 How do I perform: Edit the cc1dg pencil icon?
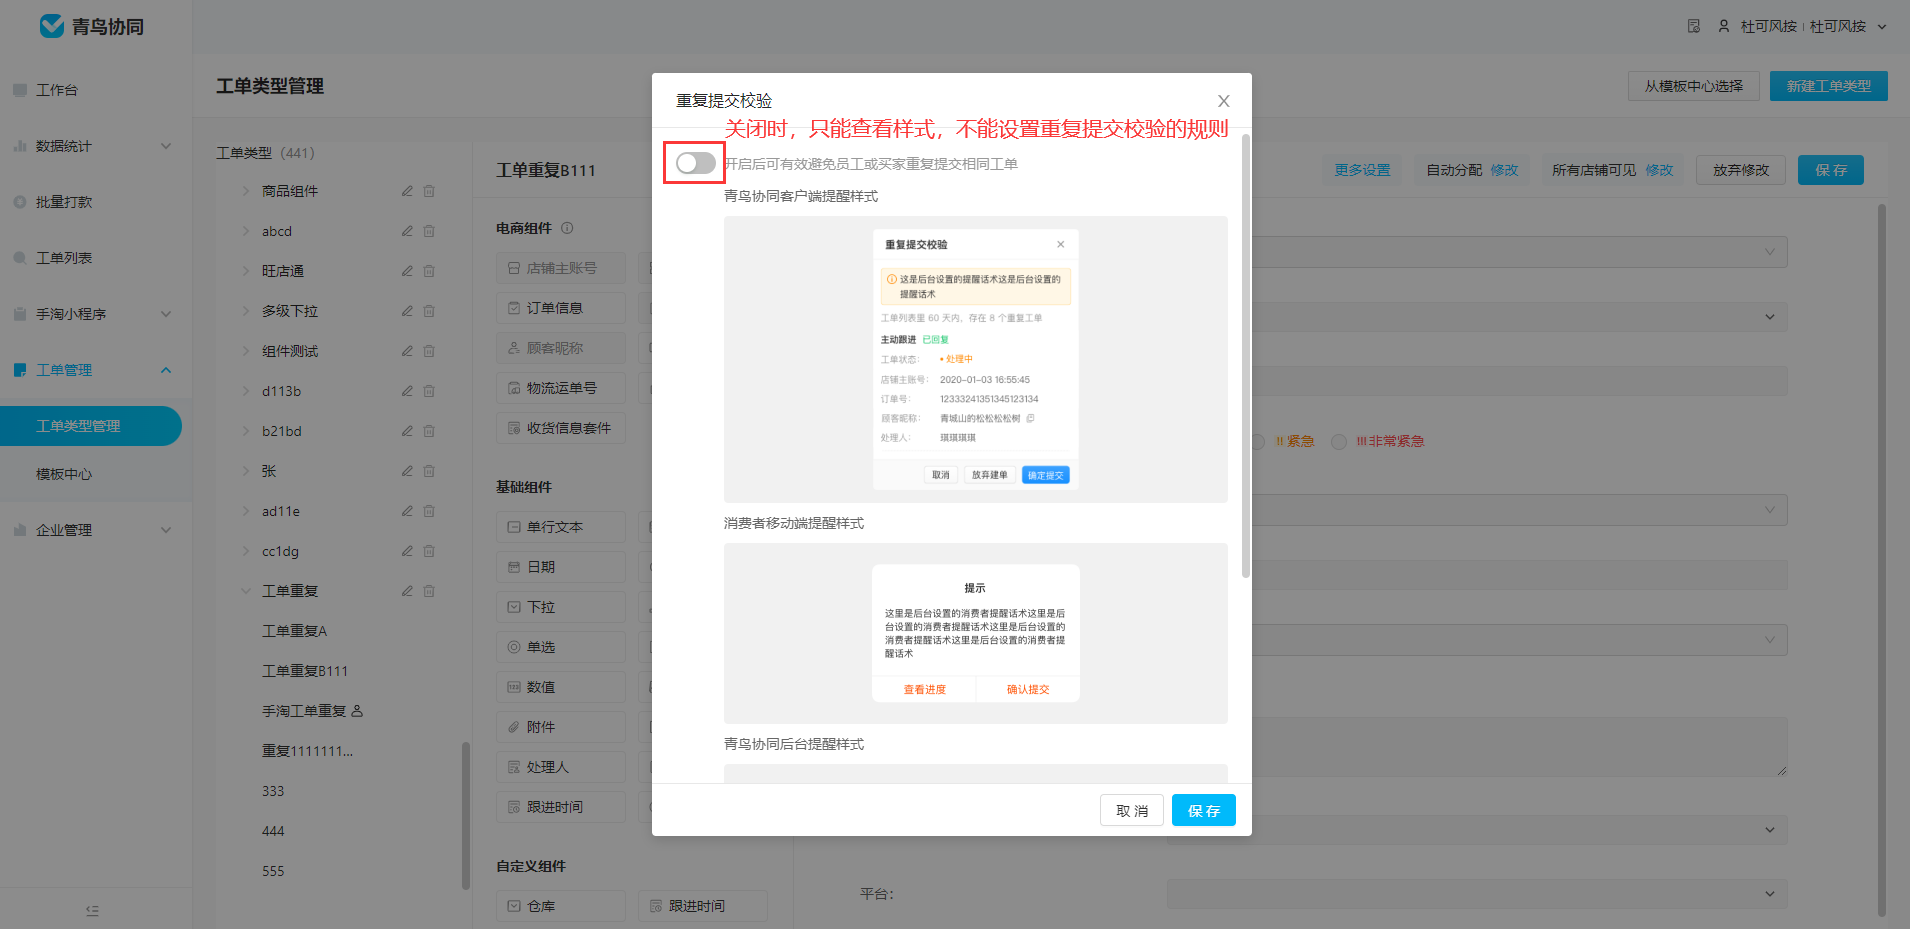coord(407,551)
